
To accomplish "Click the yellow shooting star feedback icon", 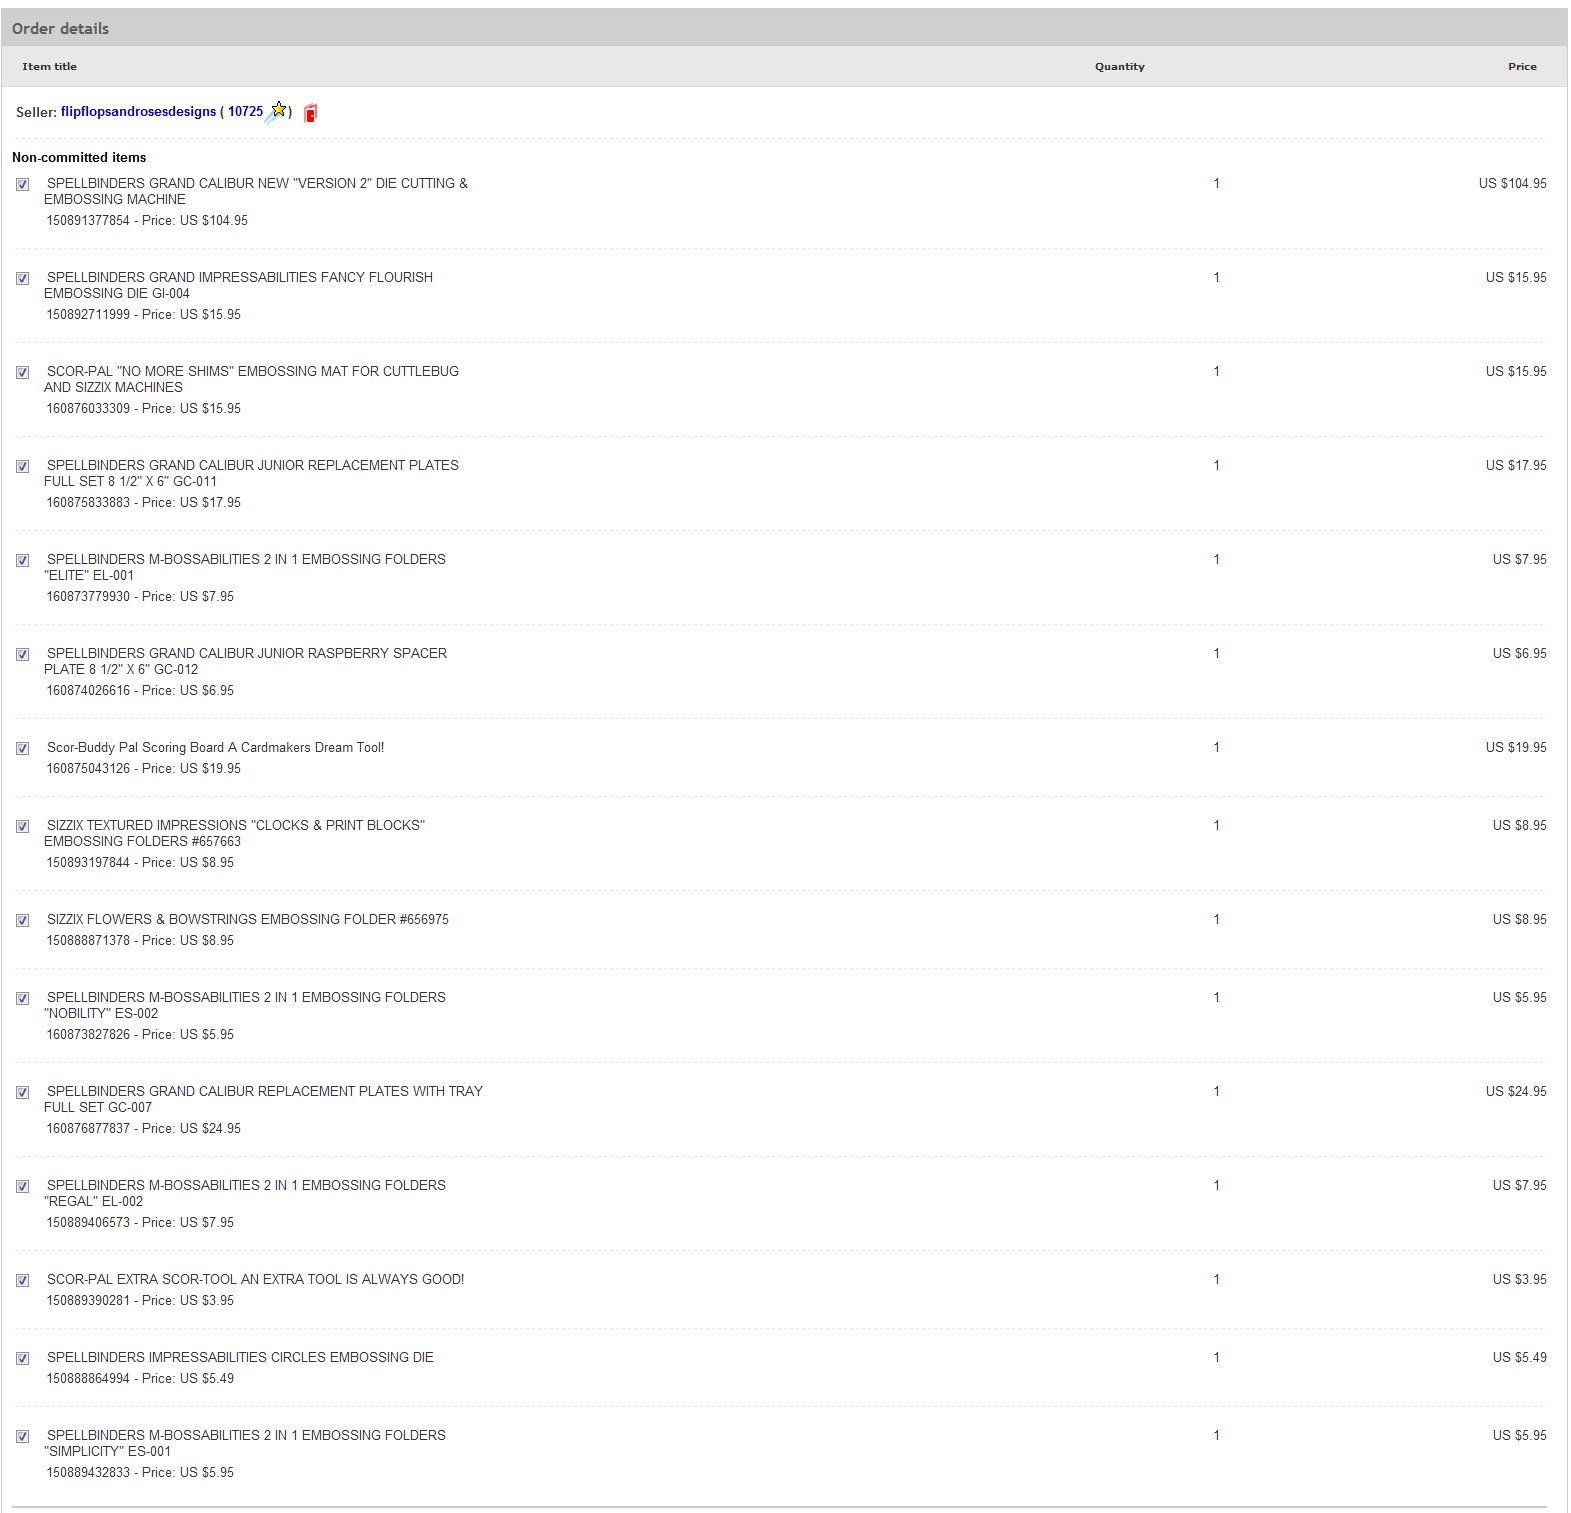I will (277, 110).
